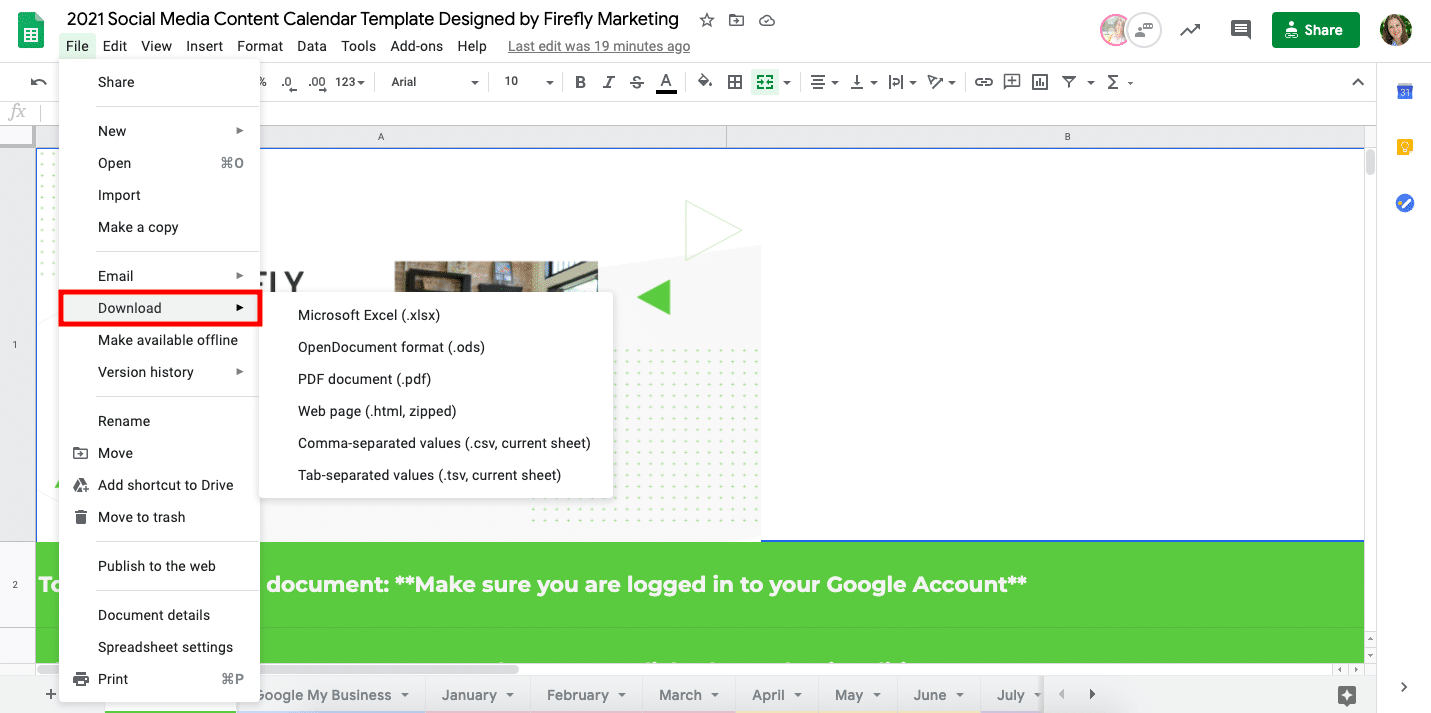1431x713 pixels.
Task: Open the View menu
Action: tap(156, 46)
